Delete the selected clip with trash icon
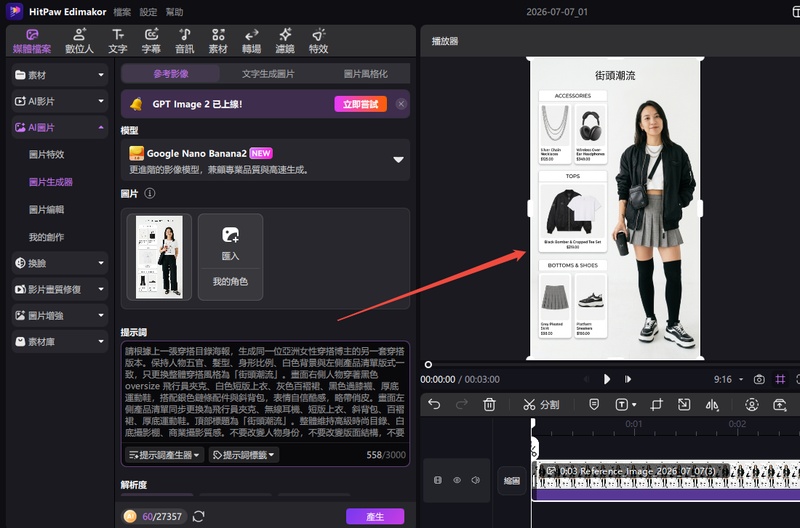Screen dimensions: 800x528 point(489,405)
